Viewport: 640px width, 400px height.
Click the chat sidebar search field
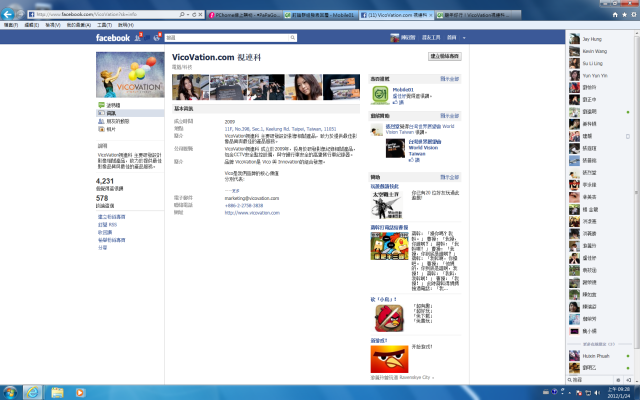[x=589, y=380]
